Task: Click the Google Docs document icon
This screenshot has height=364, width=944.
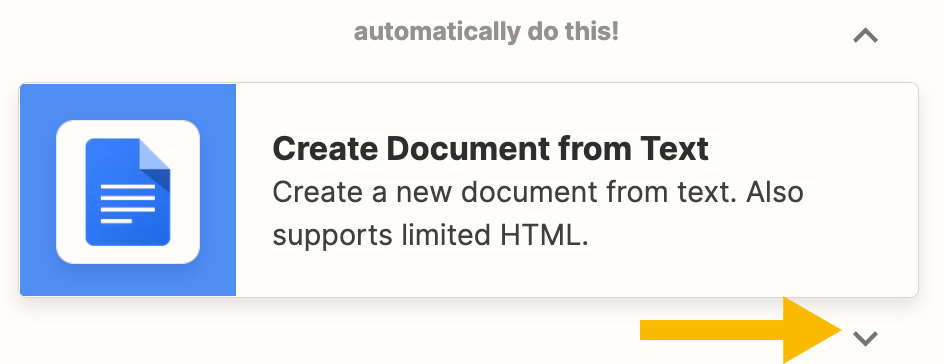Action: [x=128, y=192]
